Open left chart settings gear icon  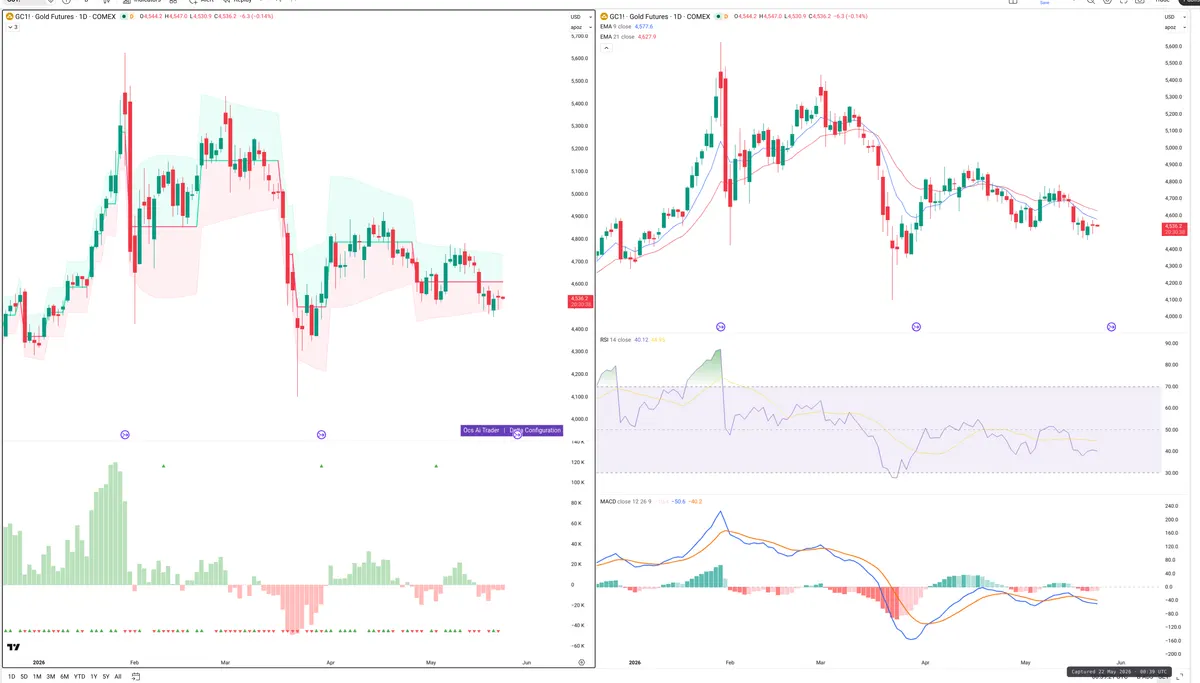(x=581, y=662)
